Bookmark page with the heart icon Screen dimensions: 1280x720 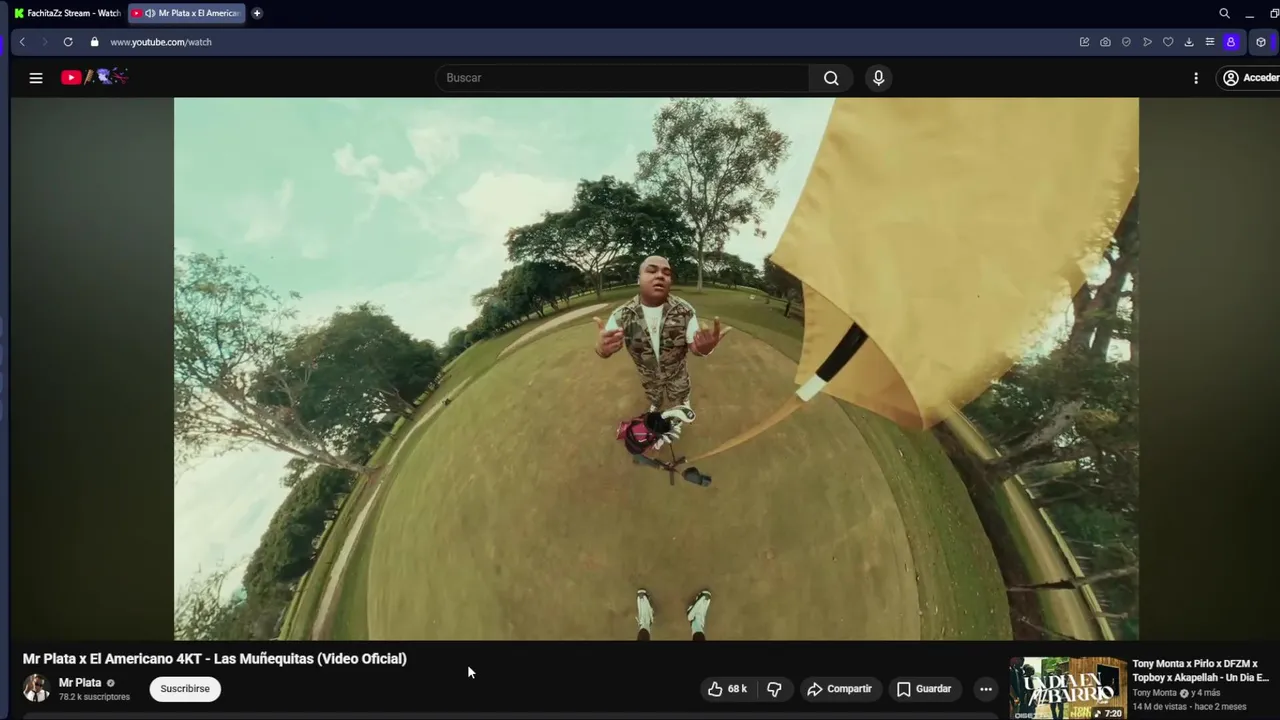point(1168,42)
